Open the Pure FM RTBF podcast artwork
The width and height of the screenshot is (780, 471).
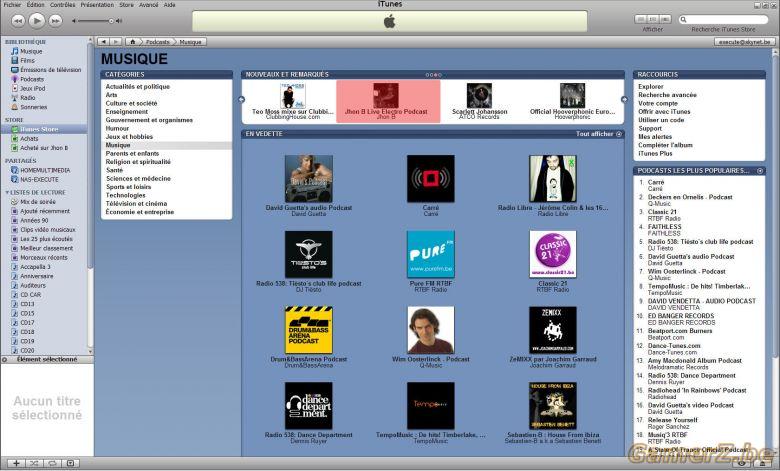click(431, 254)
